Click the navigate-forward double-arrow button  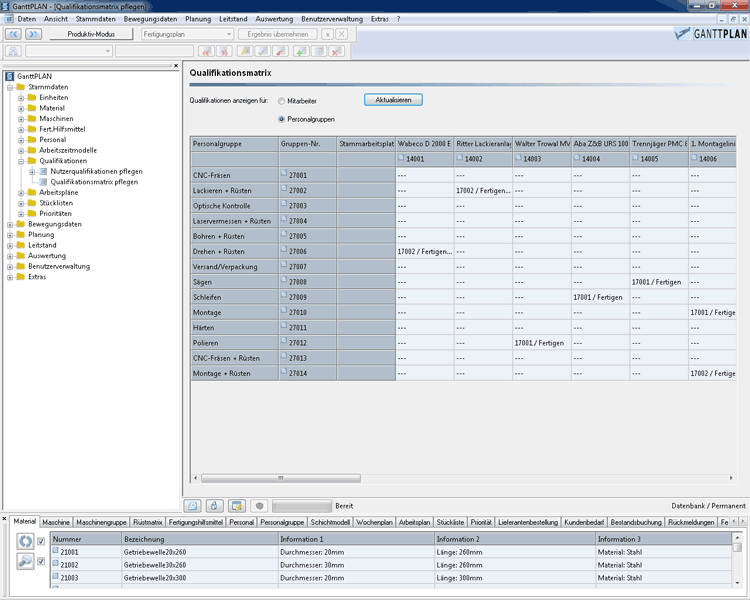pos(33,34)
